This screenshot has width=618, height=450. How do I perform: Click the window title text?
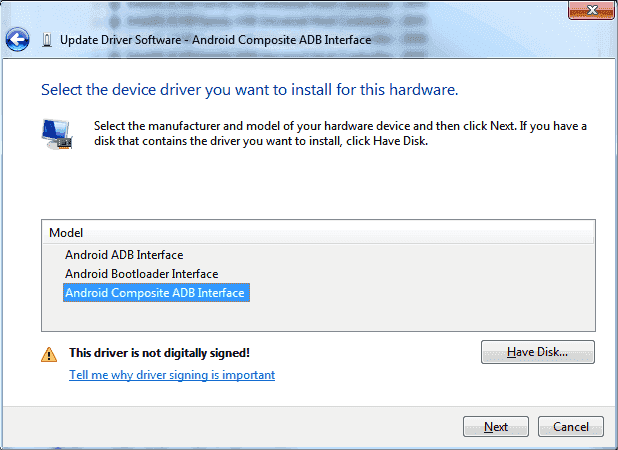(216, 40)
